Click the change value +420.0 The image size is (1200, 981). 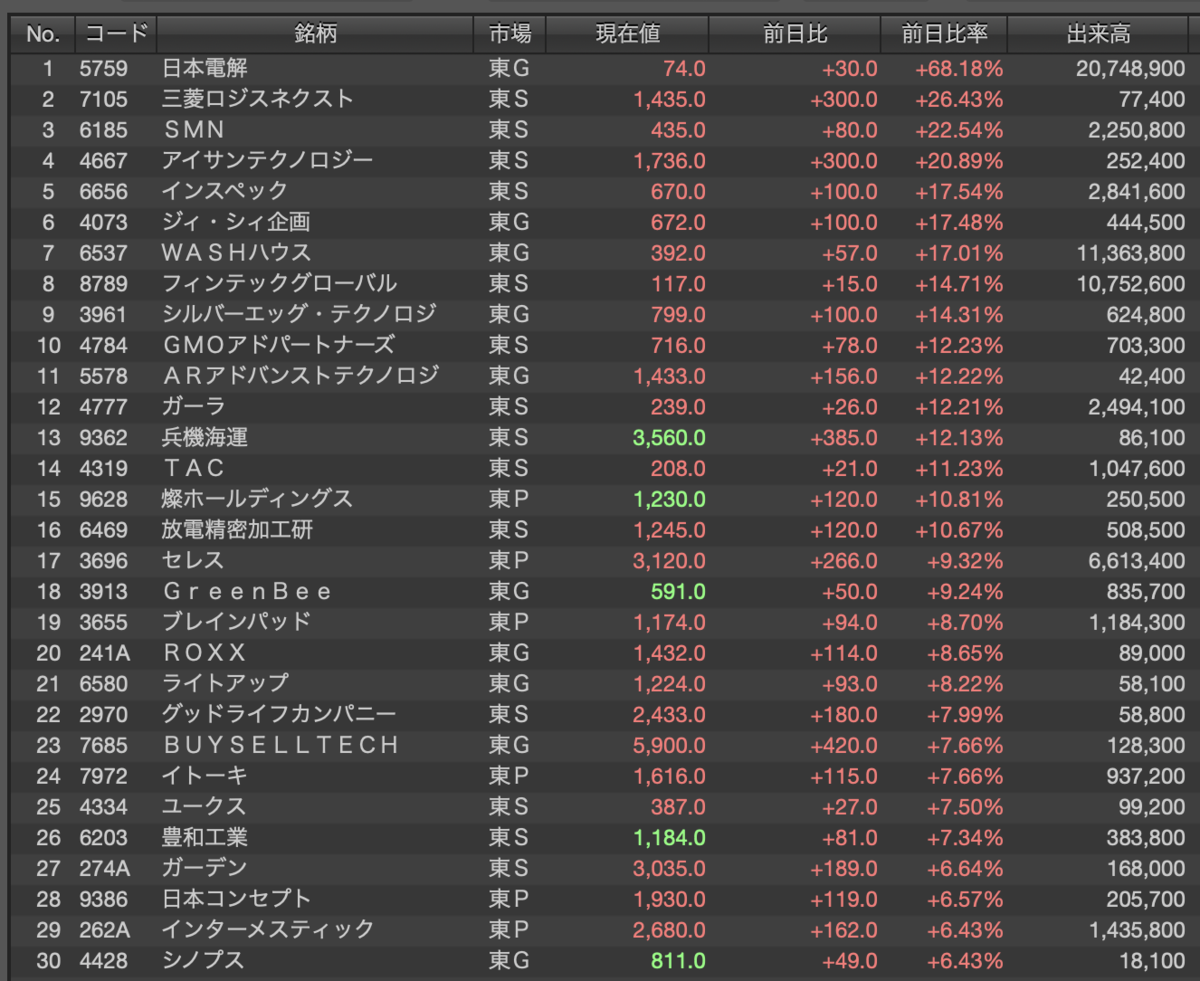point(843,744)
